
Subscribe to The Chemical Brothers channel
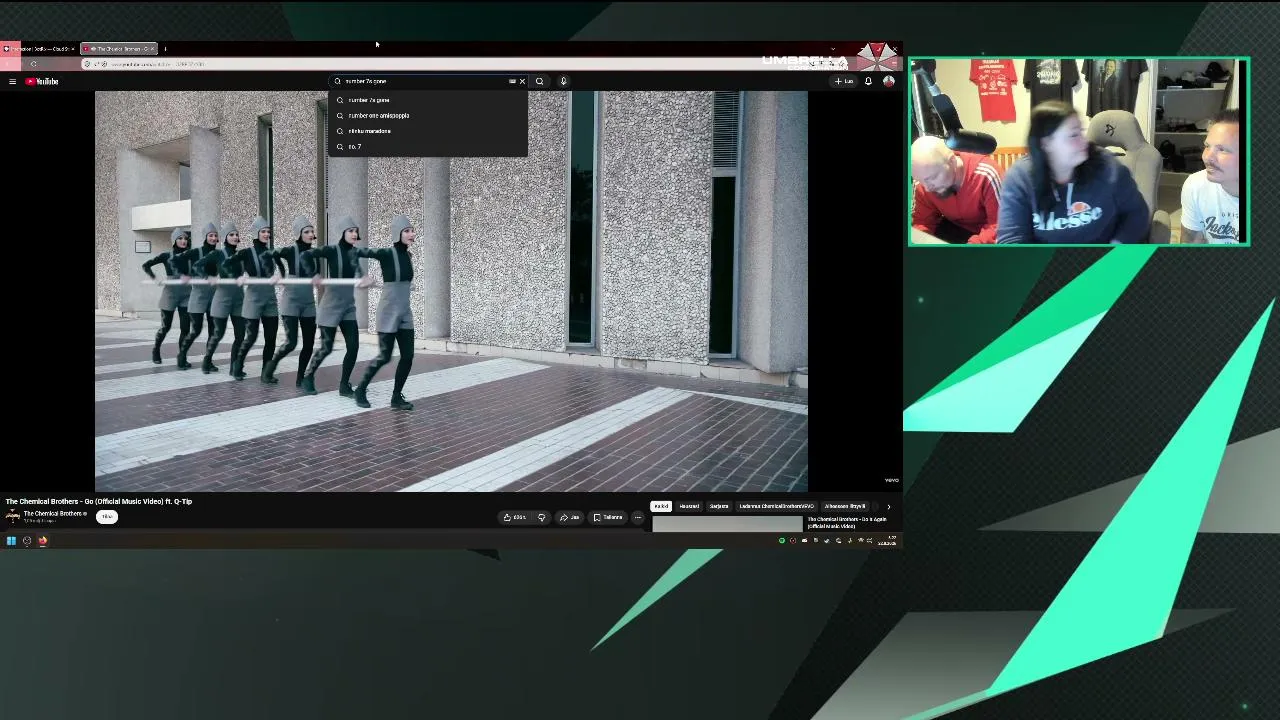point(107,516)
